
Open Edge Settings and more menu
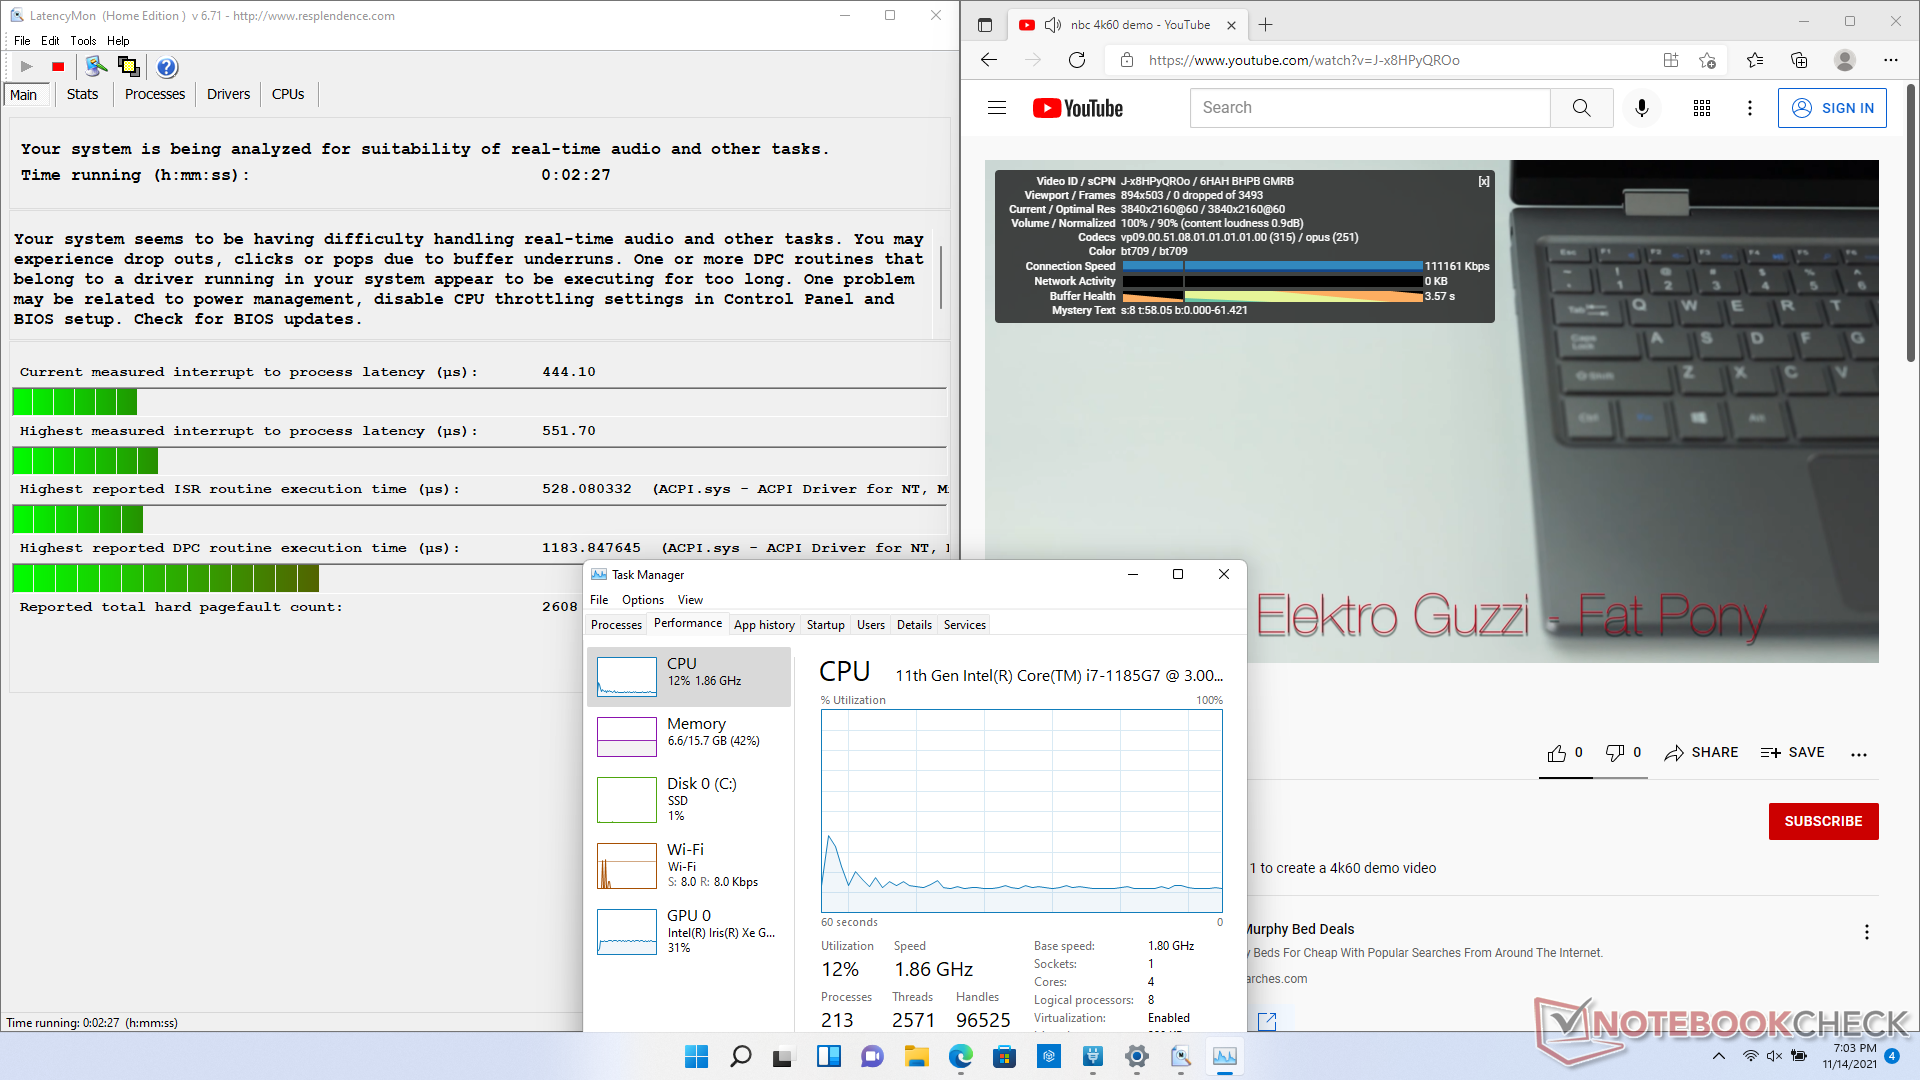(x=1890, y=60)
